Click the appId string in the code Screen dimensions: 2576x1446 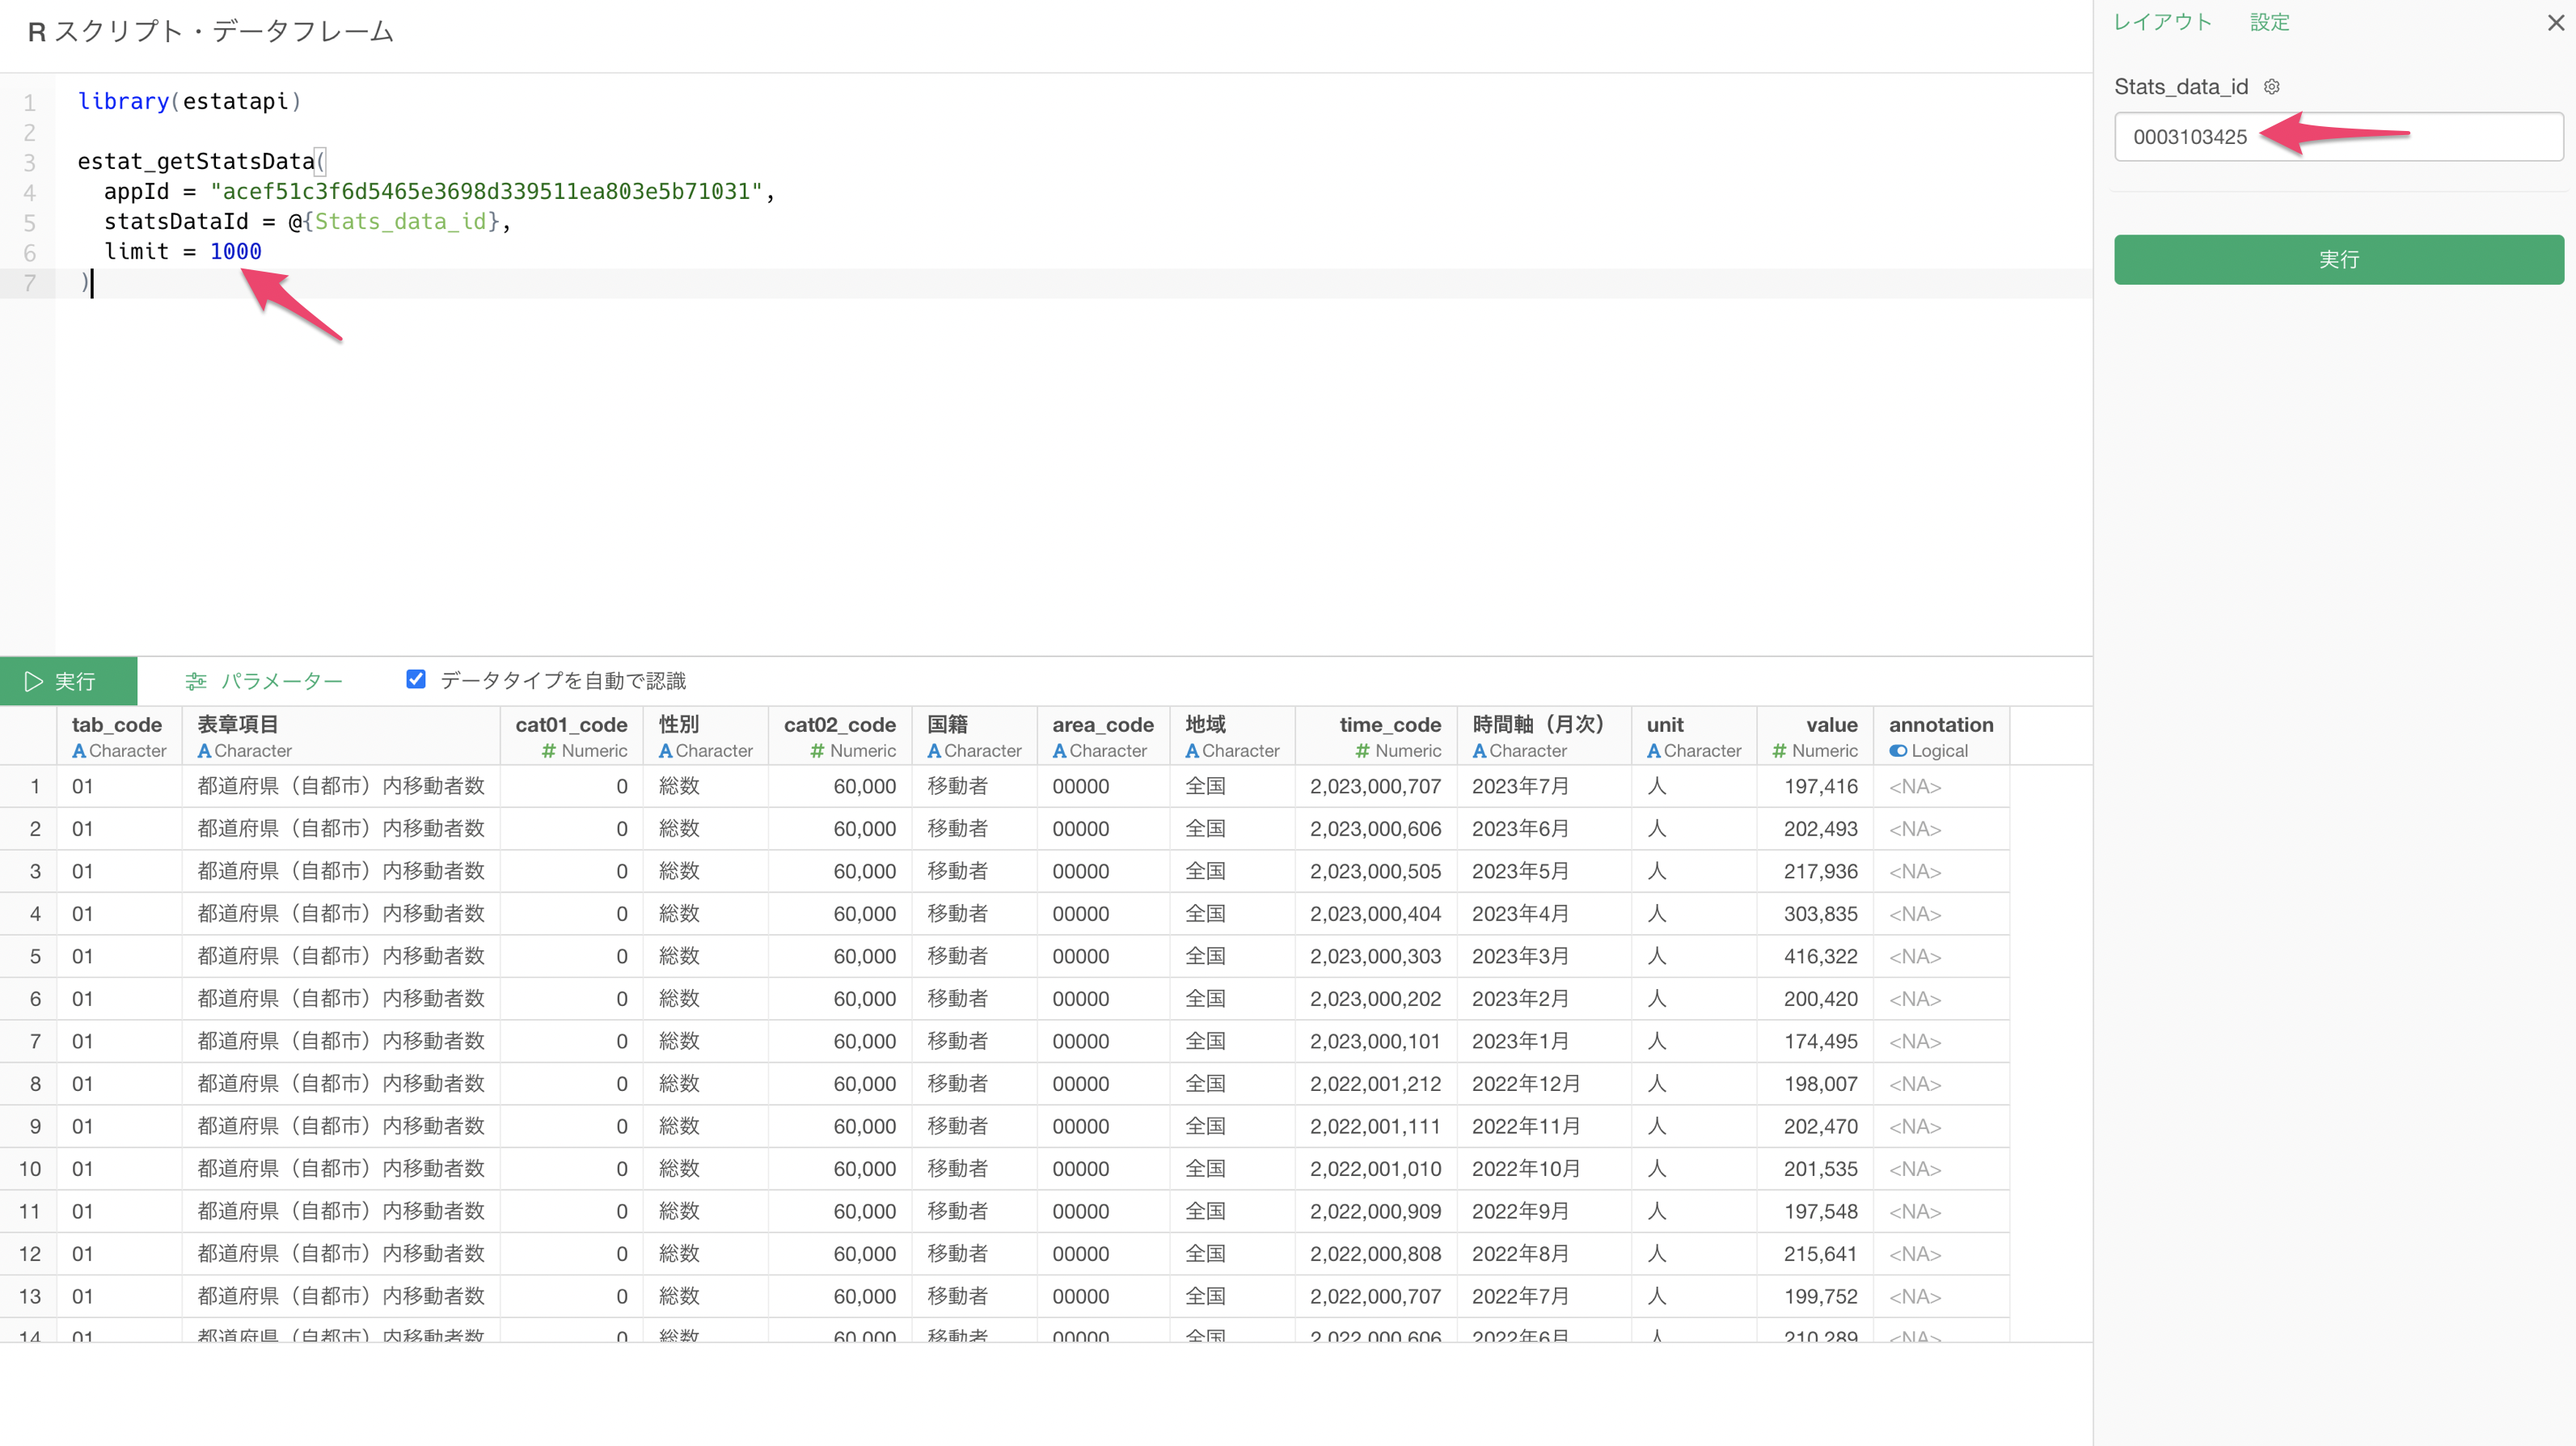click(x=486, y=191)
